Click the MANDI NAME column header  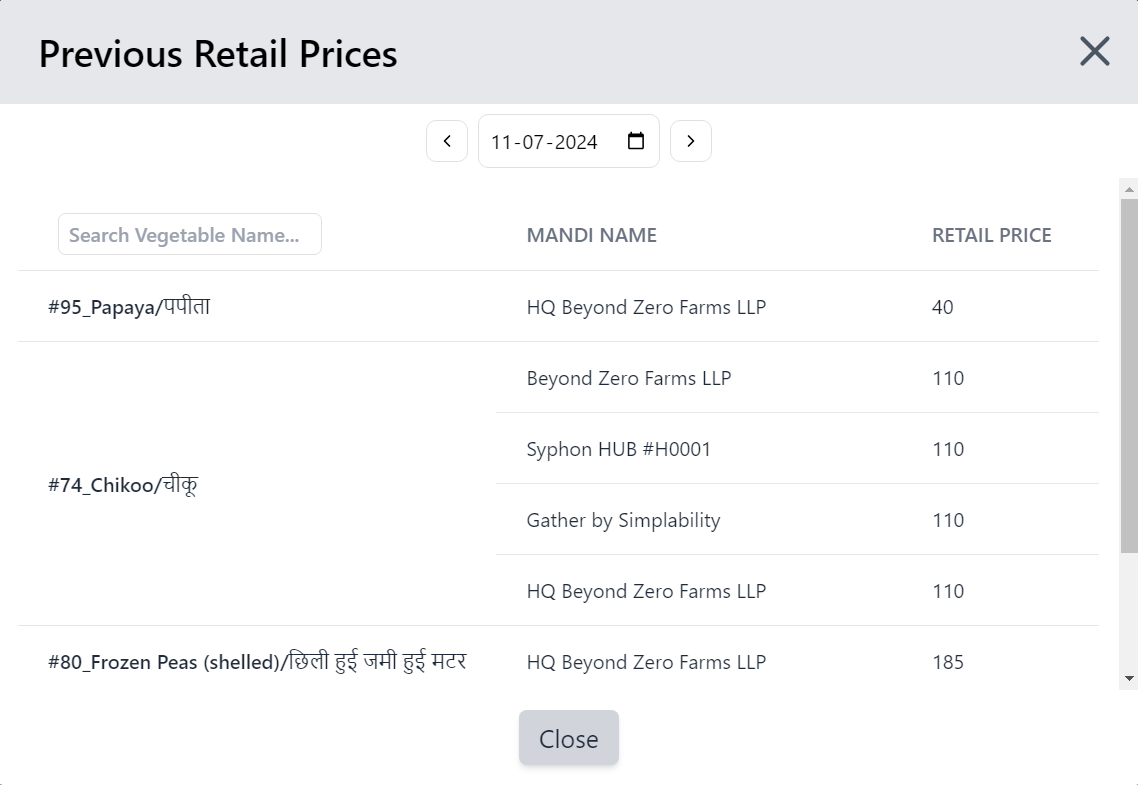pos(591,235)
